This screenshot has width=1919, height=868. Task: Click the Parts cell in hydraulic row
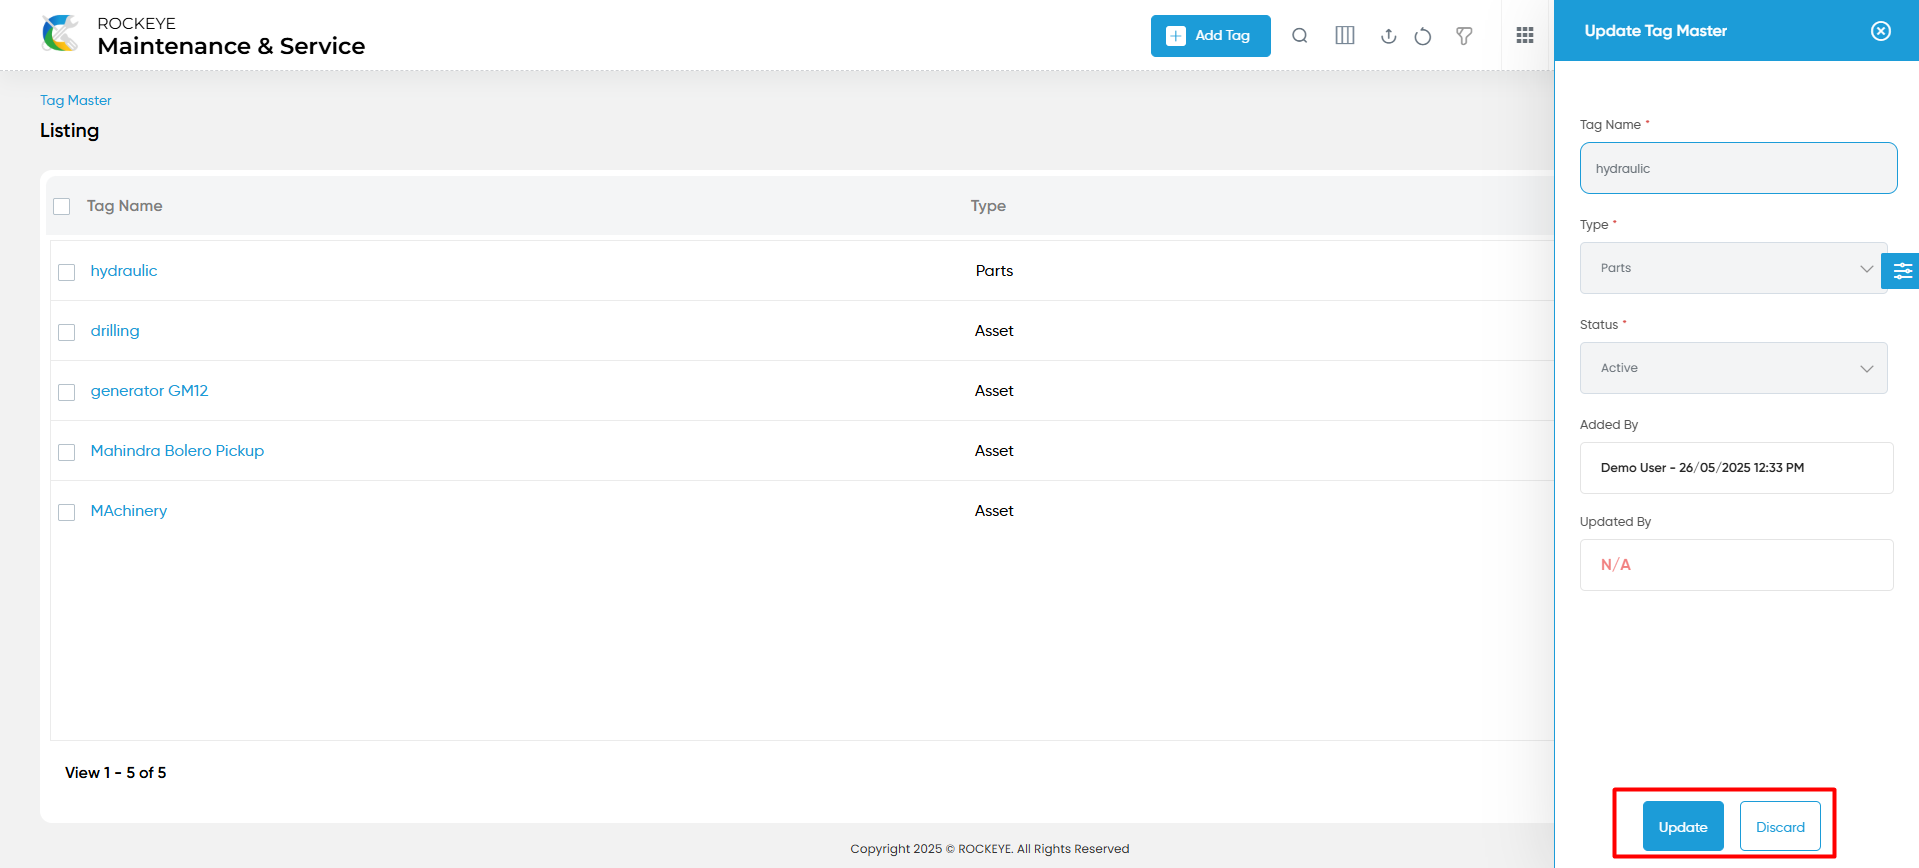coord(994,271)
